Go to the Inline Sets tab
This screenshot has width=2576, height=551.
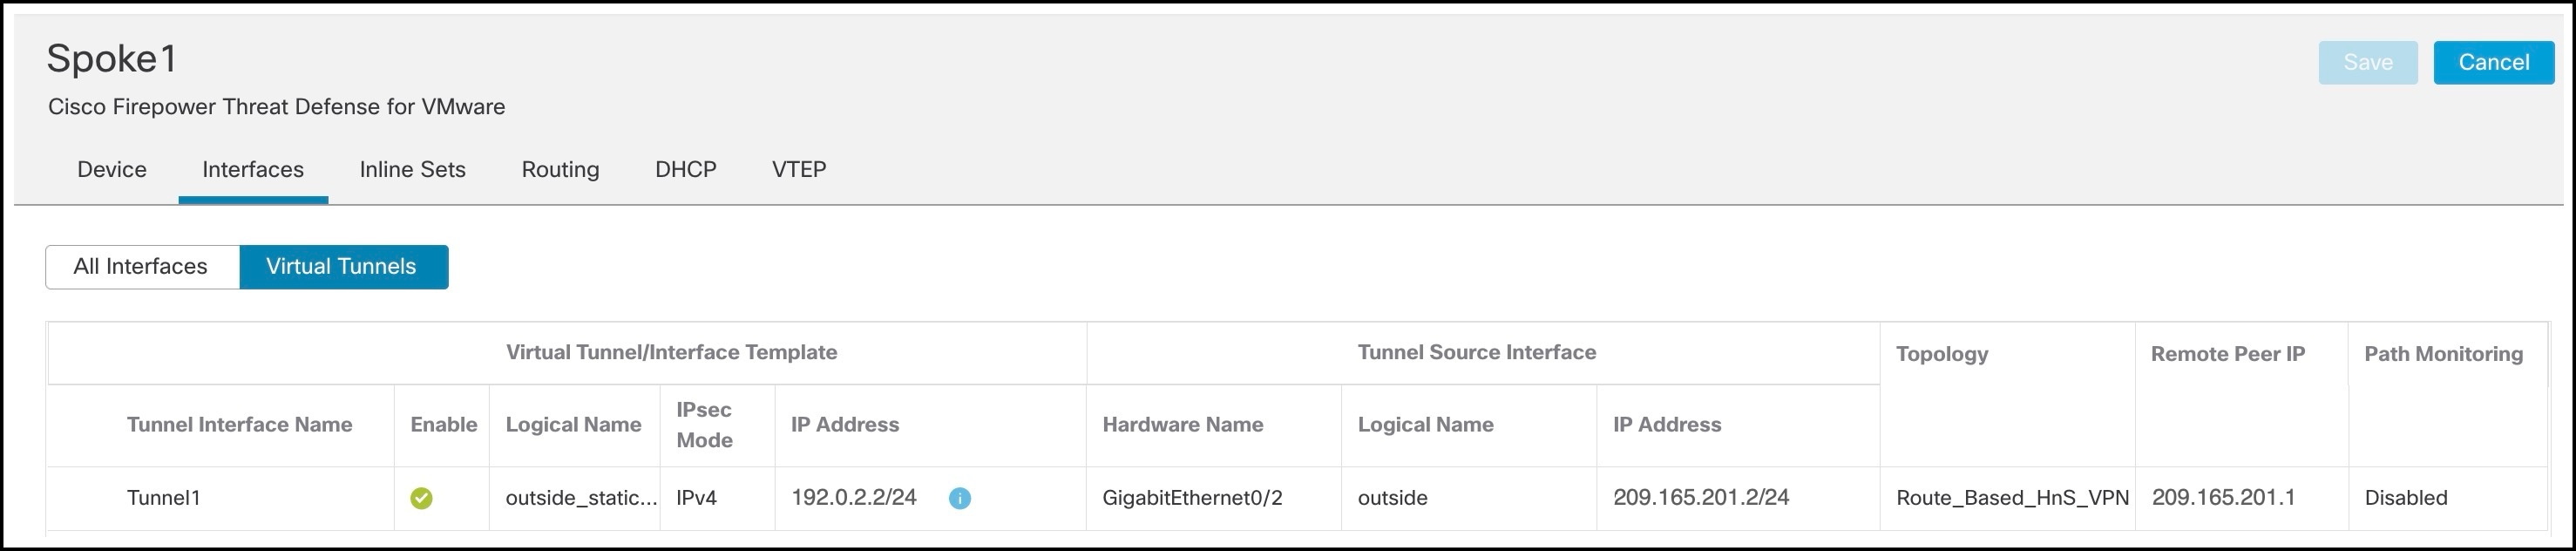coord(412,169)
